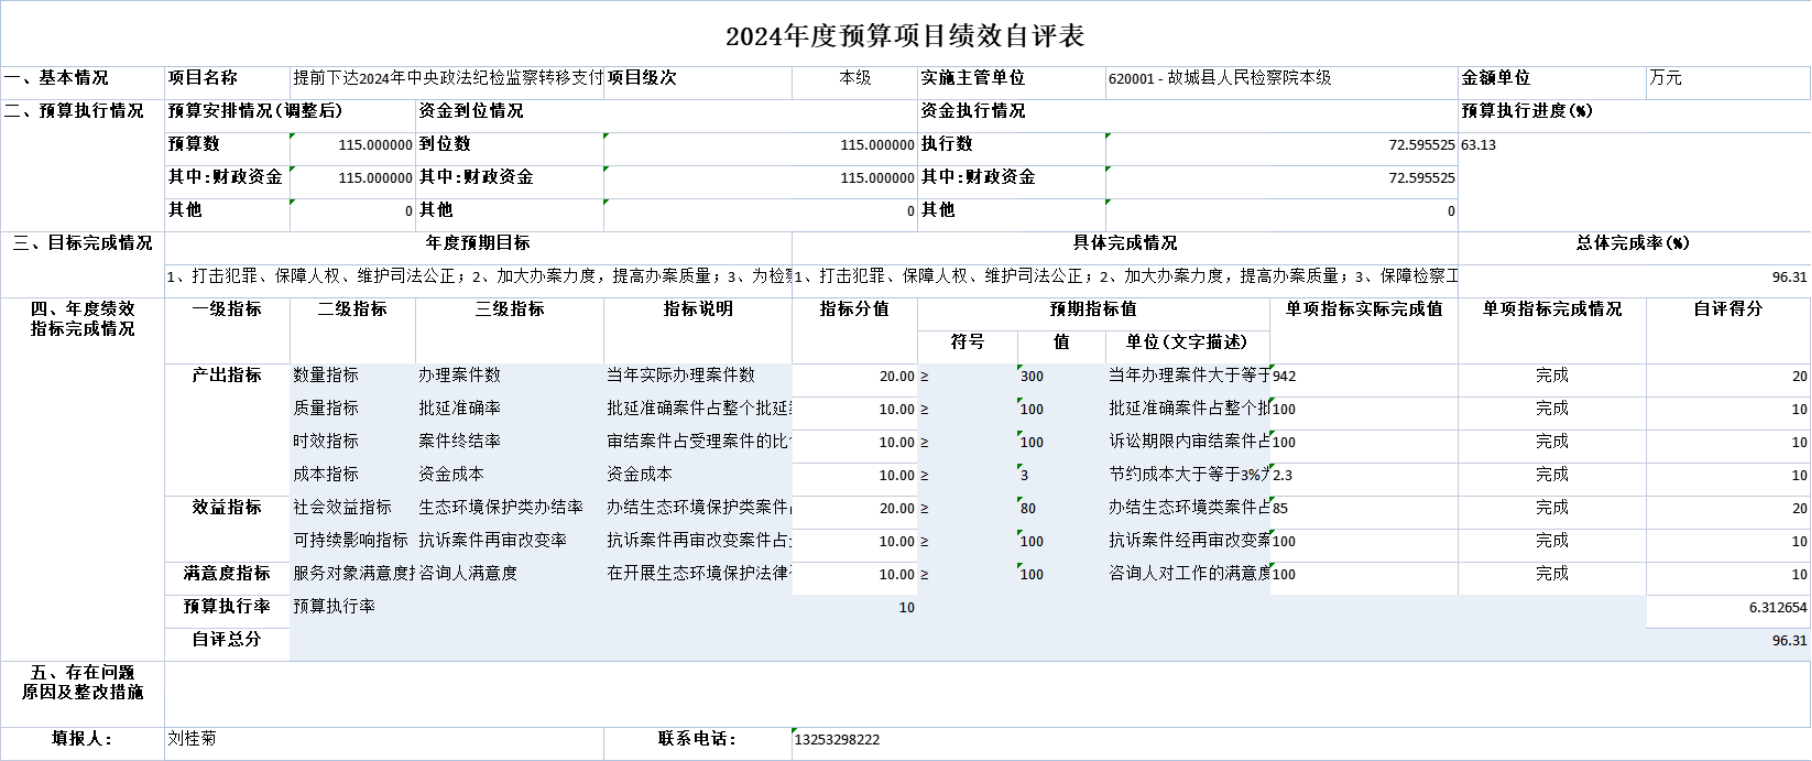Select the 办理案件数 indicator cell
Viewport: 1812px width, 761px height.
coord(508,375)
